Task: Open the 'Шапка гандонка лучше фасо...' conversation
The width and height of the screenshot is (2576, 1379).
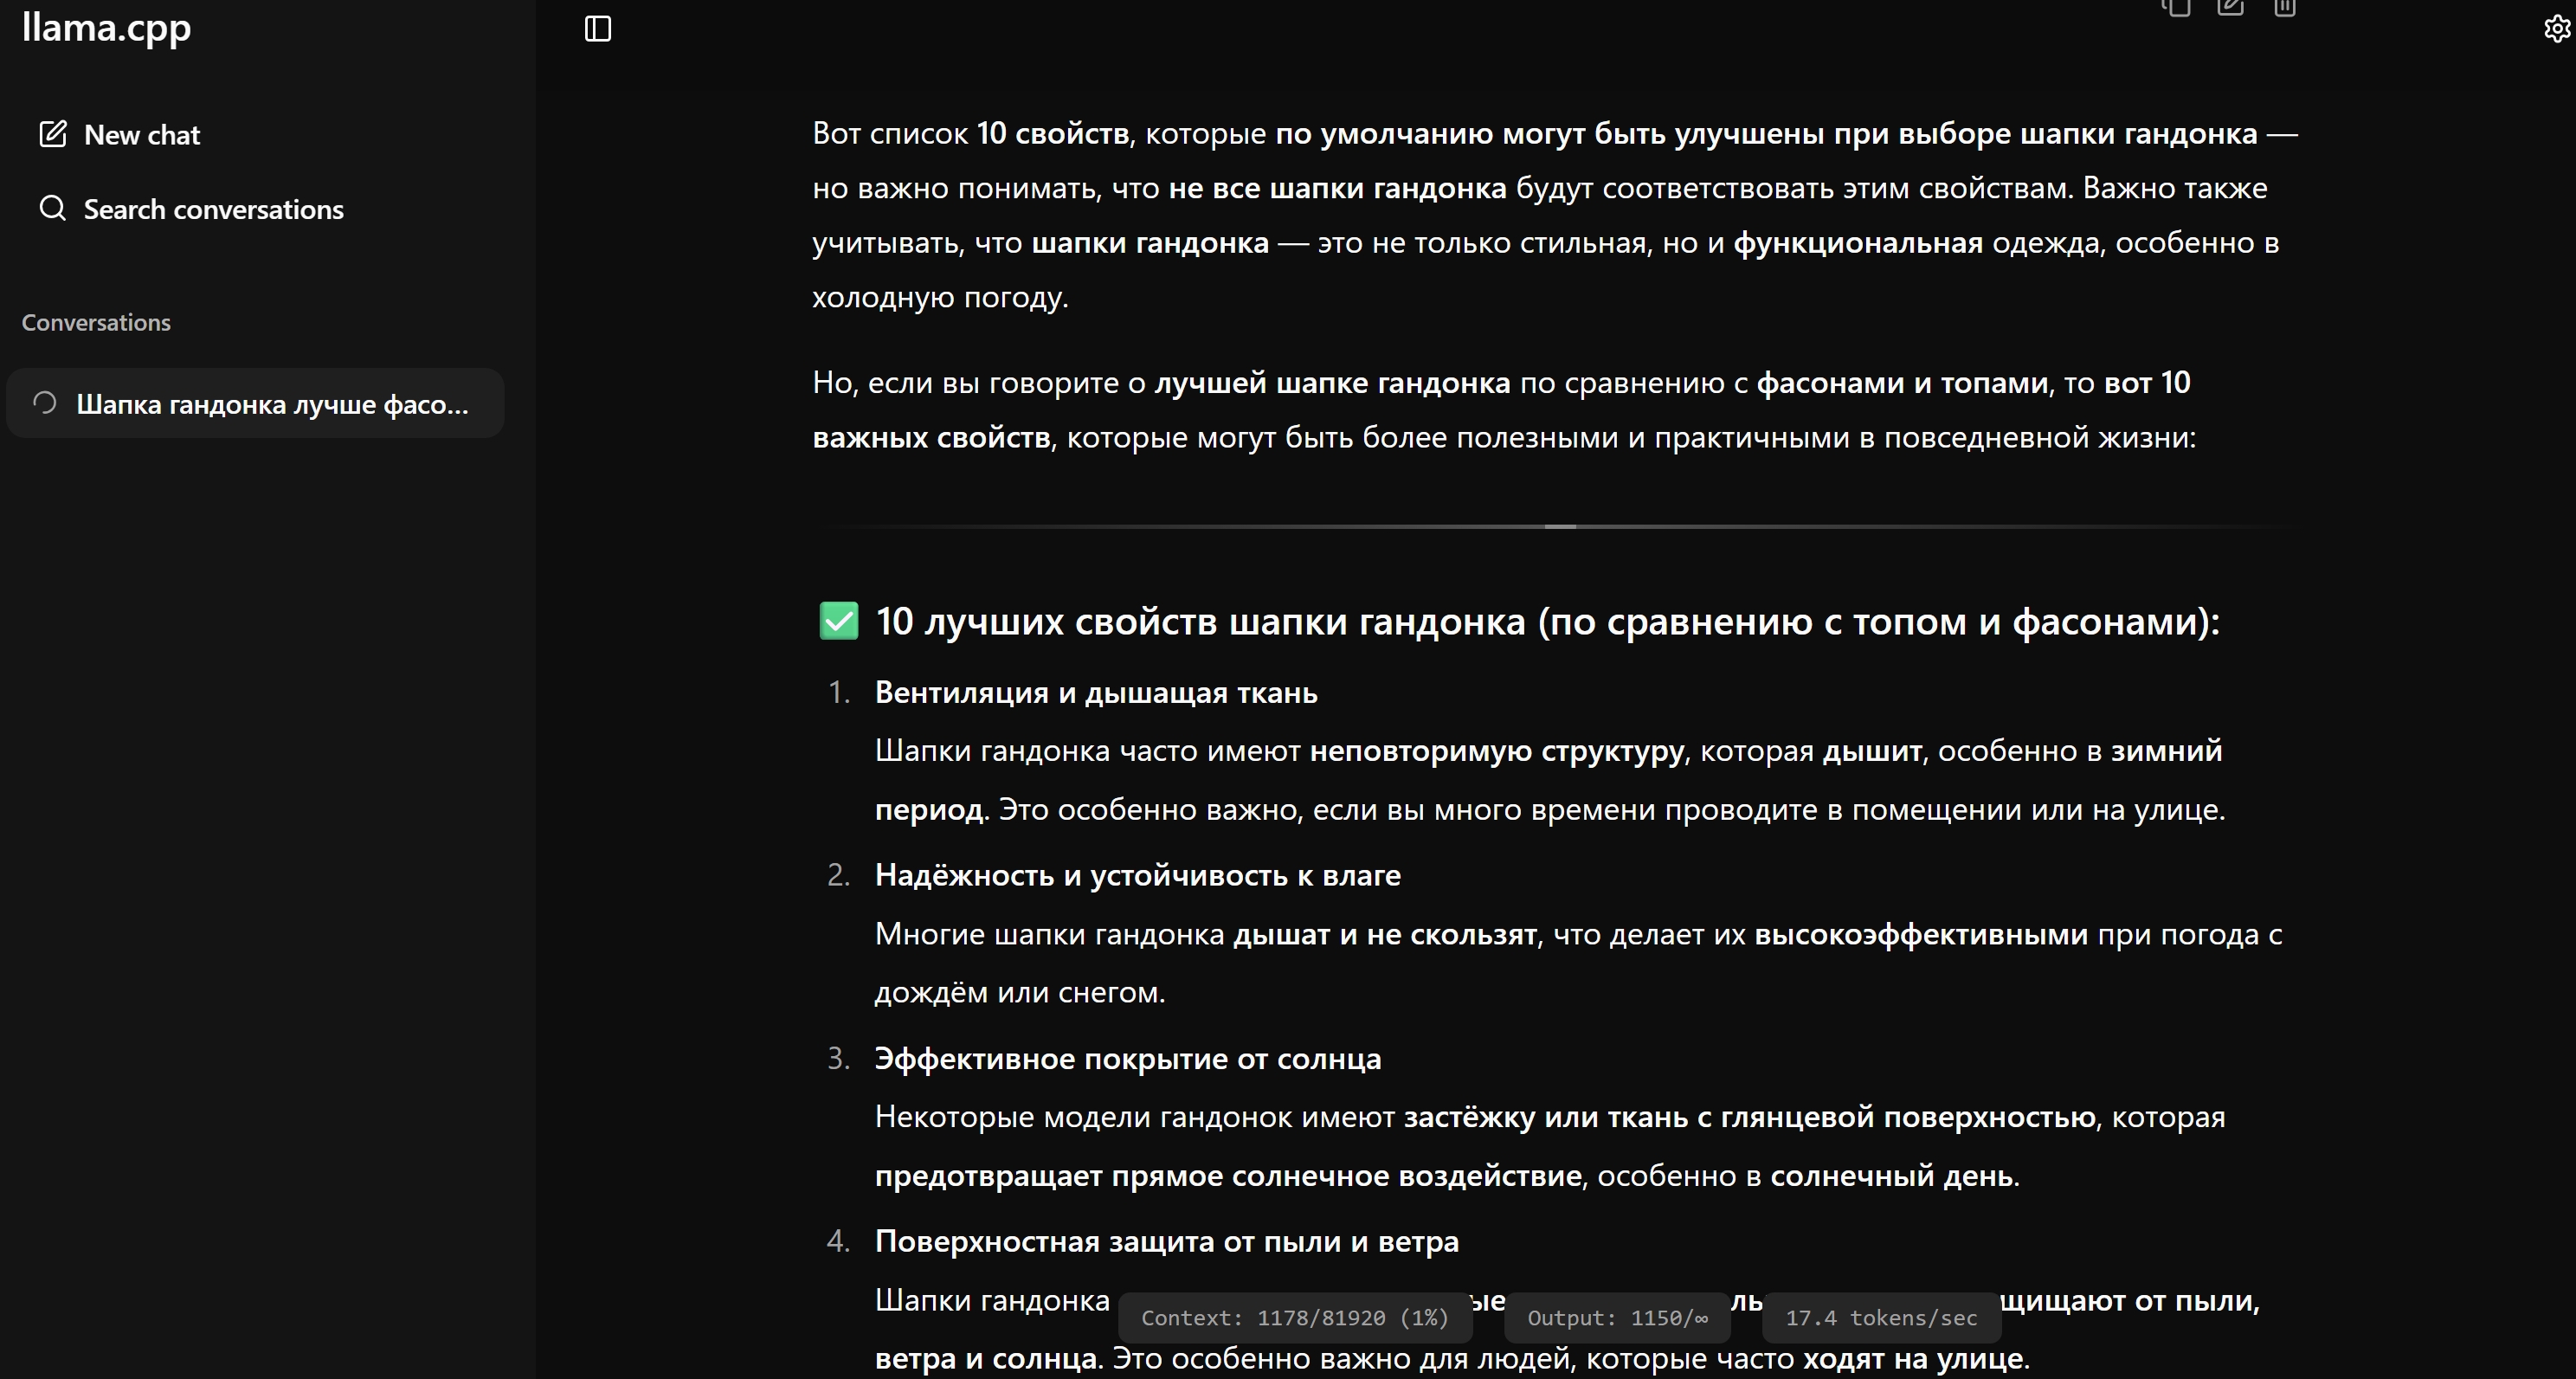Action: [x=272, y=404]
